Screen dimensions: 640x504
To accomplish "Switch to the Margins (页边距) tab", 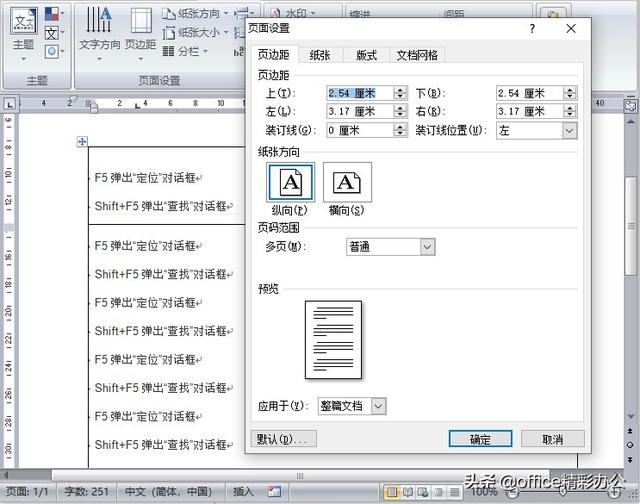I will pos(273,55).
